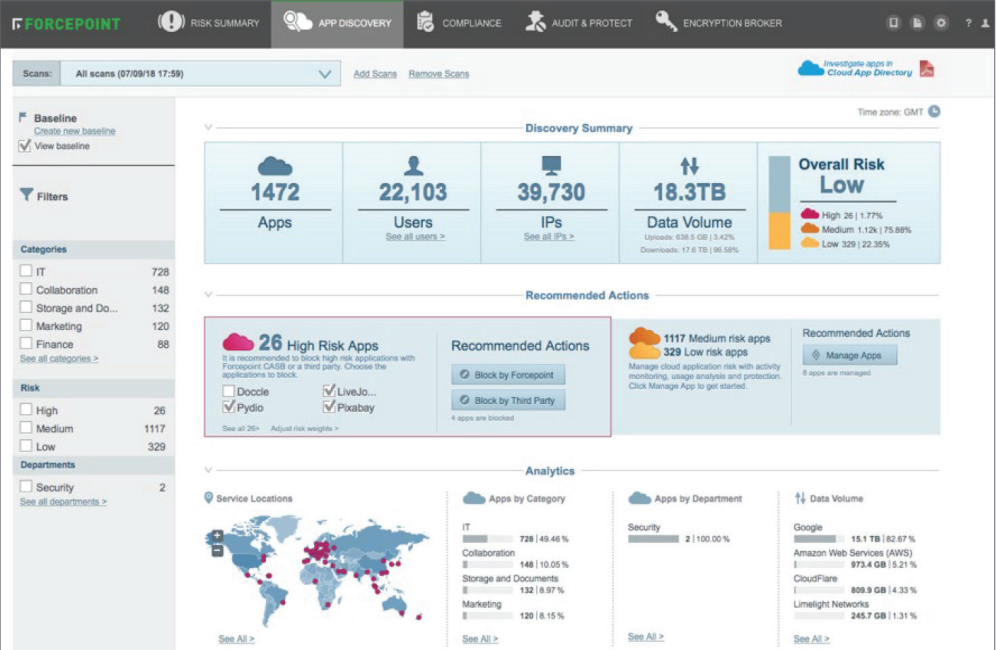This screenshot has height=650, width=996.
Task: Investigate apps in Cloud App Directory
Action: click(855, 68)
